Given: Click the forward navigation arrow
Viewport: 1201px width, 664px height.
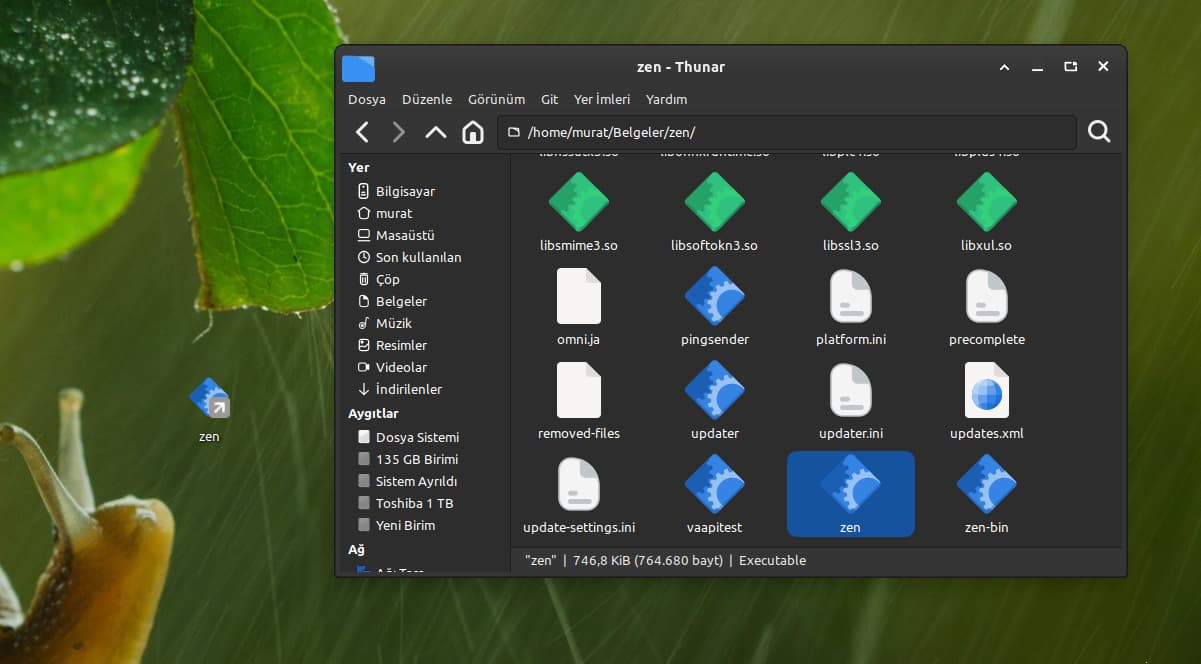Looking at the screenshot, I should 399,132.
